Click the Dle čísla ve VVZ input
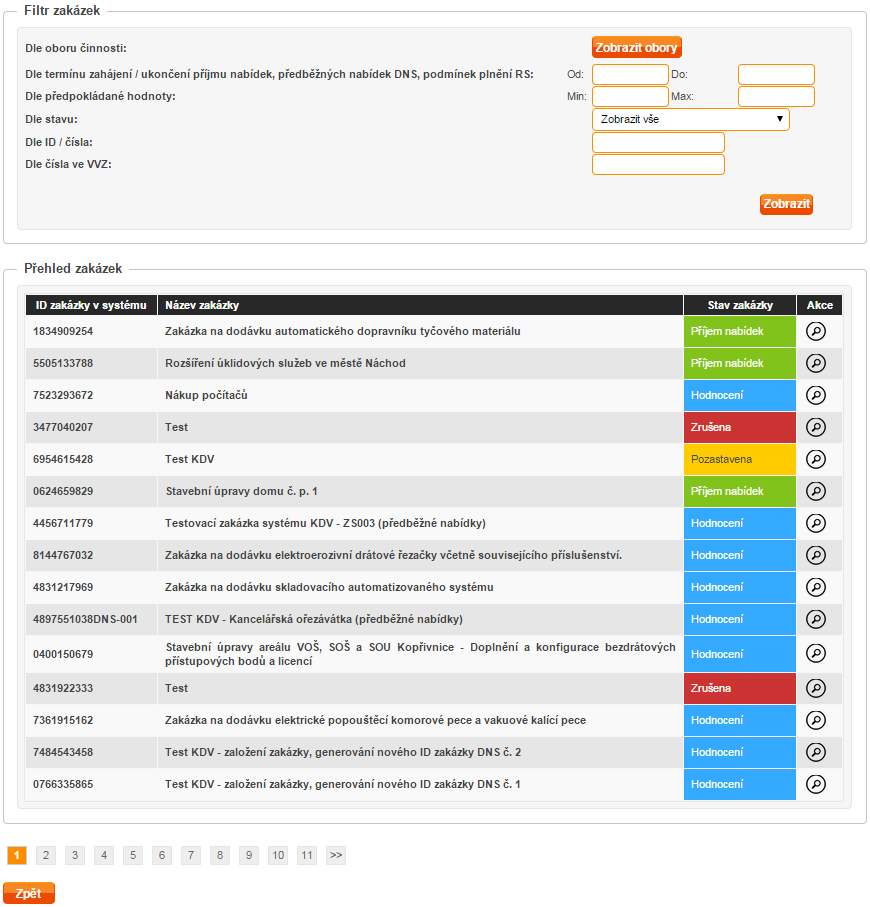Screen dimensions: 870x907 pyautogui.click(x=658, y=164)
